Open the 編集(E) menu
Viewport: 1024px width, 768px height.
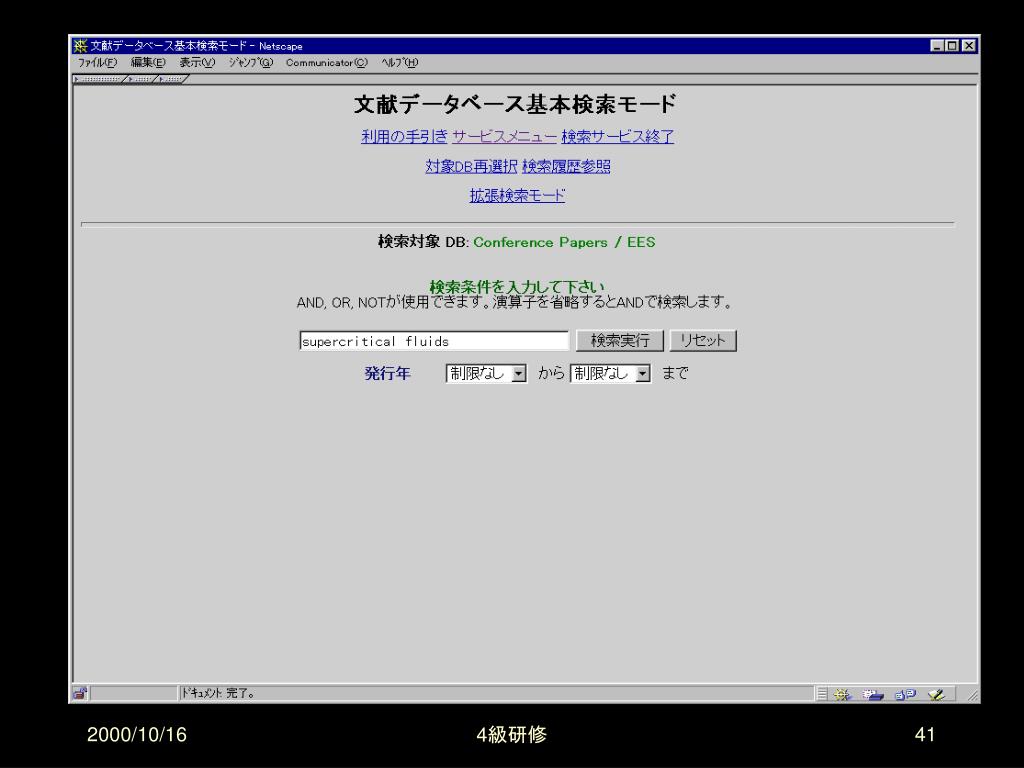coord(148,63)
